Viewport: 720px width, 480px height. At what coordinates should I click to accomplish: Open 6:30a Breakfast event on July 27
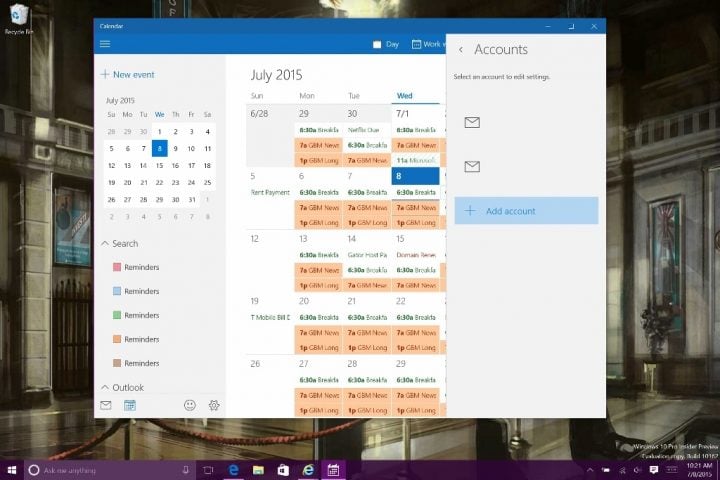coord(318,380)
